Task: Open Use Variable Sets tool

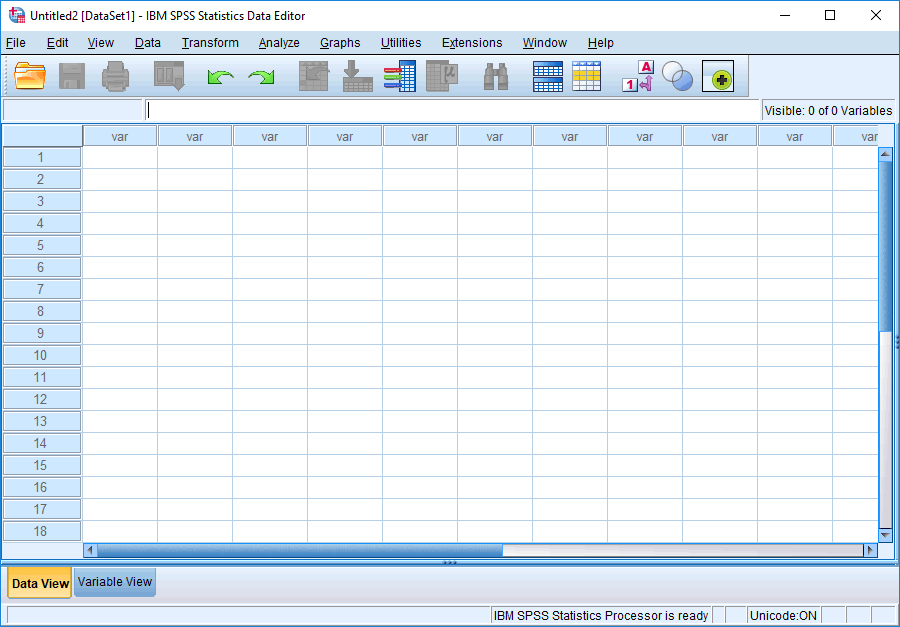Action: 677,76
